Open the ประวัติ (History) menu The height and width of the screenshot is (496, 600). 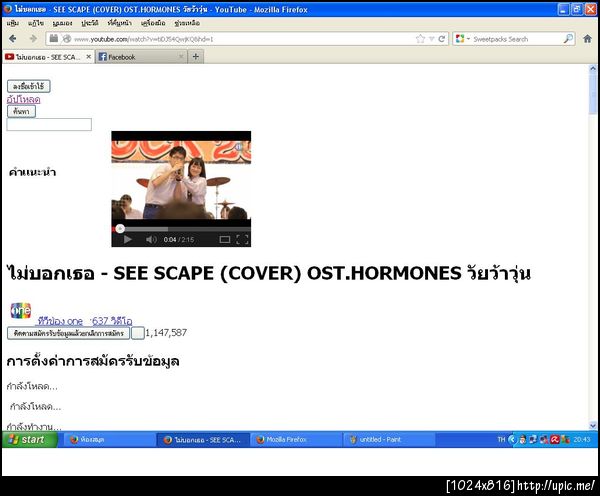click(x=90, y=23)
